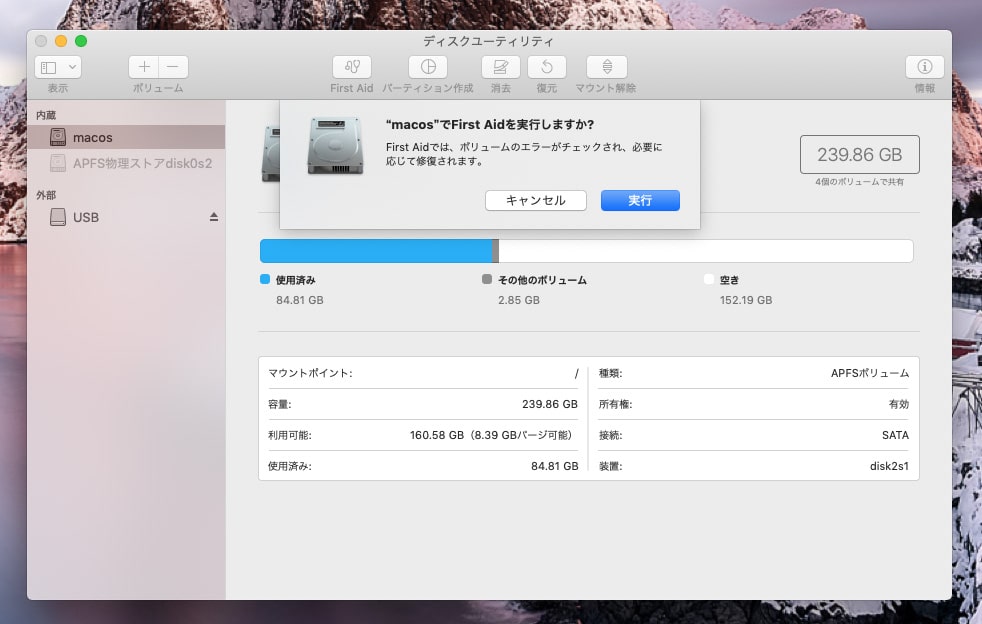
Task: Select the macos volume in the sidebar
Action: tap(93, 137)
